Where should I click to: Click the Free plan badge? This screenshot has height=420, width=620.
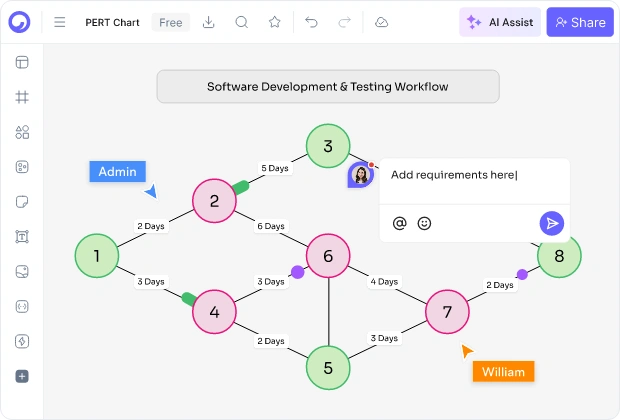pos(171,23)
